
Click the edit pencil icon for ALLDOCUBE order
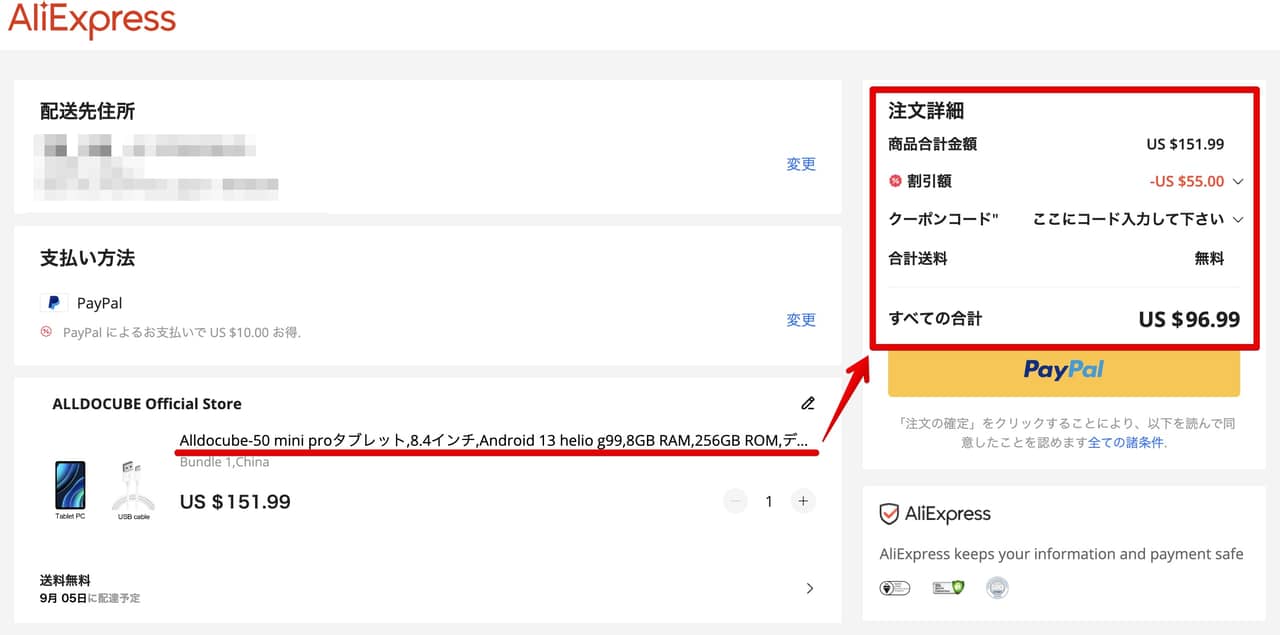coord(808,404)
